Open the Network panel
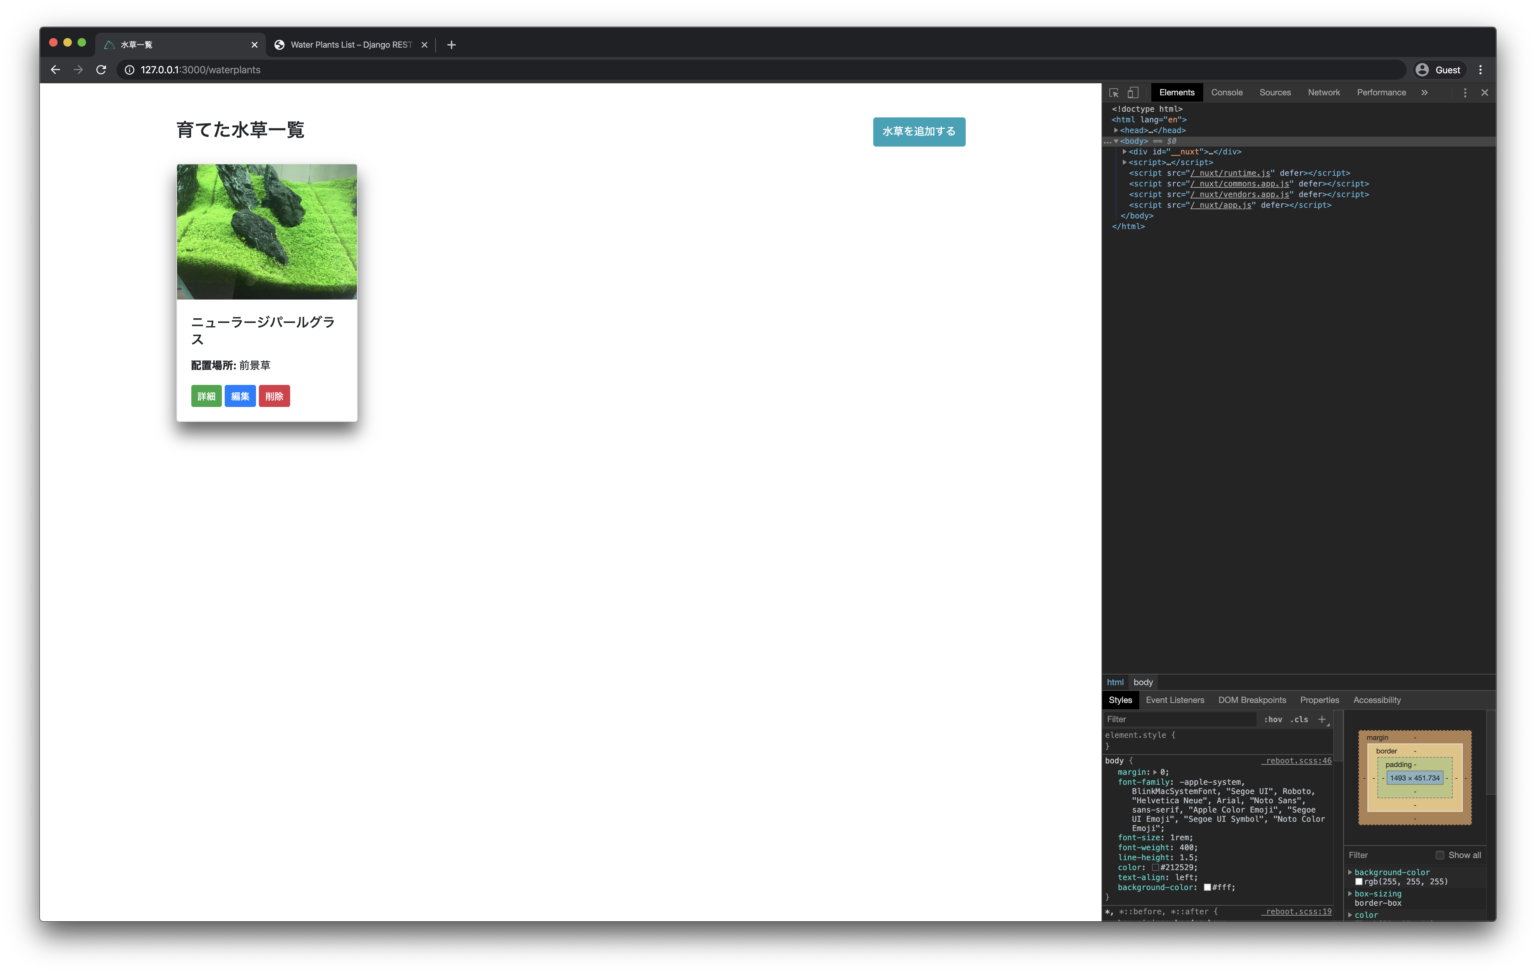This screenshot has width=1536, height=974. click(1323, 92)
